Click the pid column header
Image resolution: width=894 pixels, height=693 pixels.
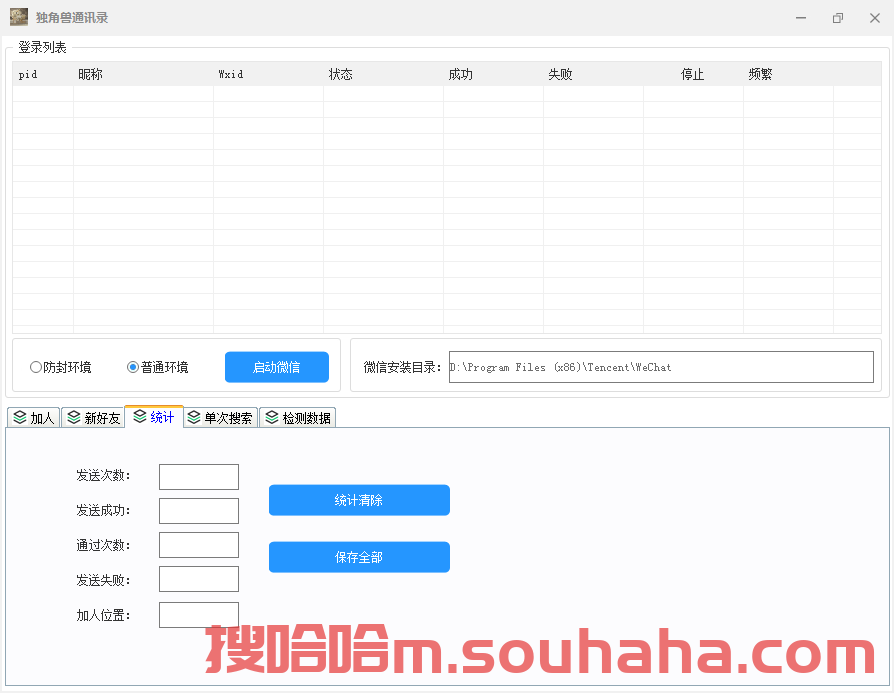pos(30,74)
